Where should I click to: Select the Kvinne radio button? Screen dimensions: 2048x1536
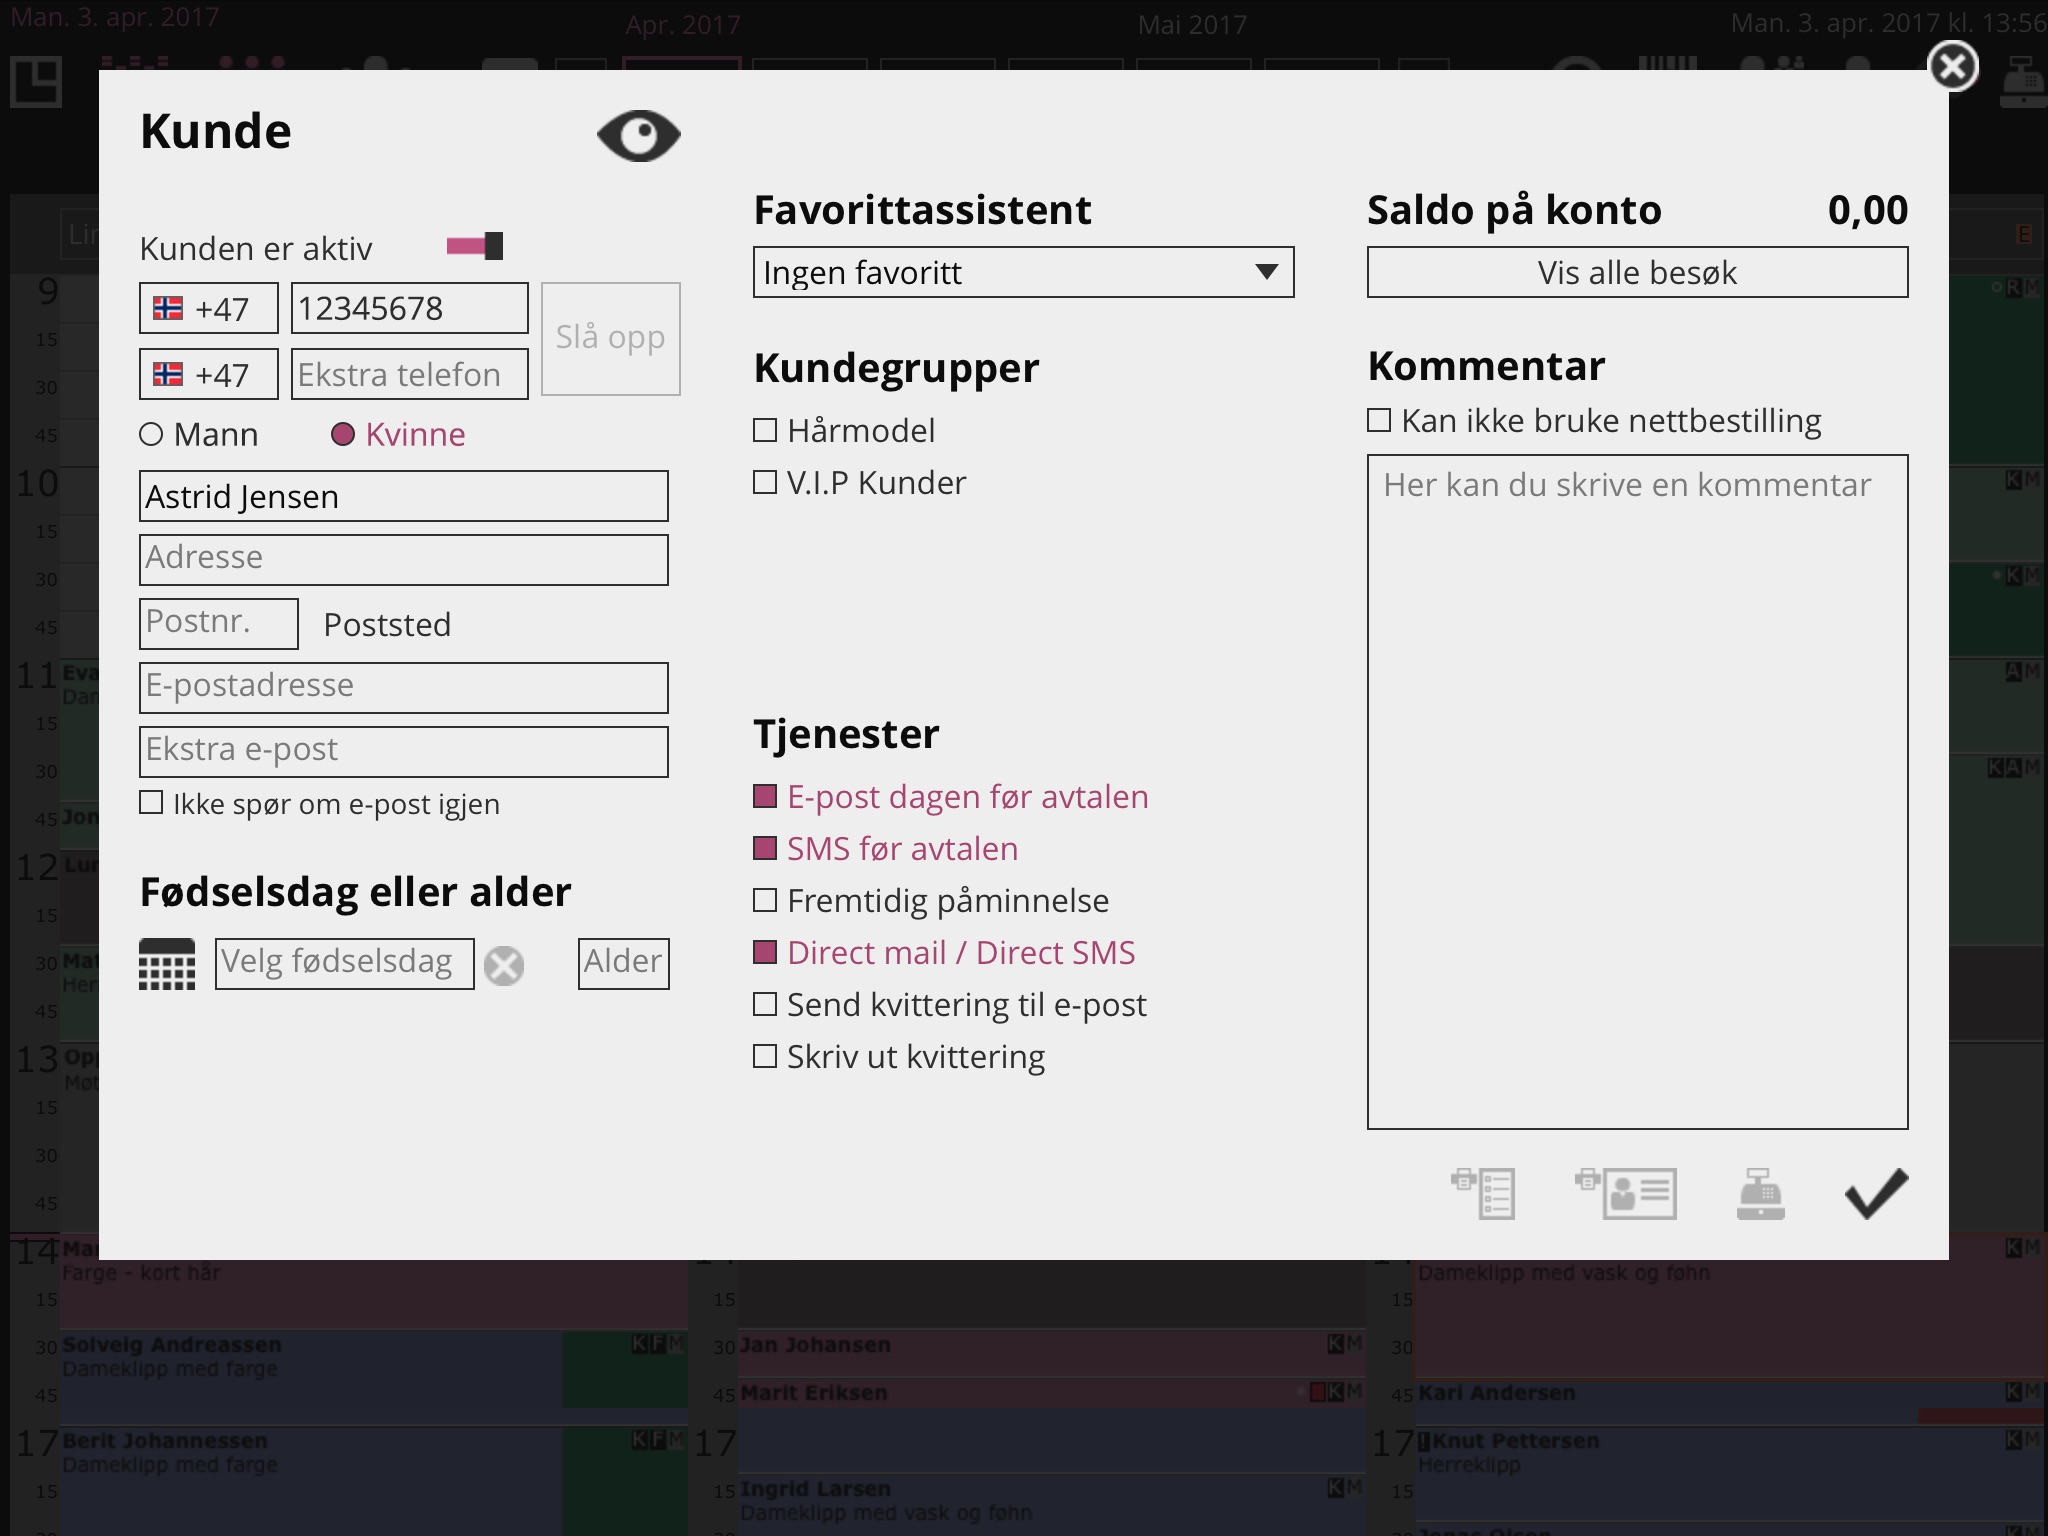[398, 434]
